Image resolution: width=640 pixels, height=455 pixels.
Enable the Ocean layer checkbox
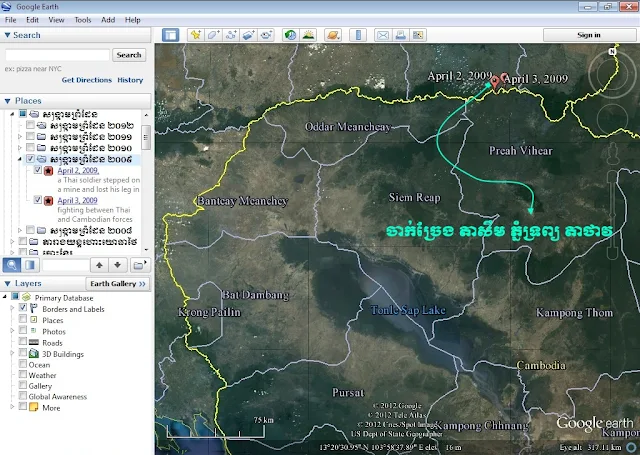coord(23,364)
